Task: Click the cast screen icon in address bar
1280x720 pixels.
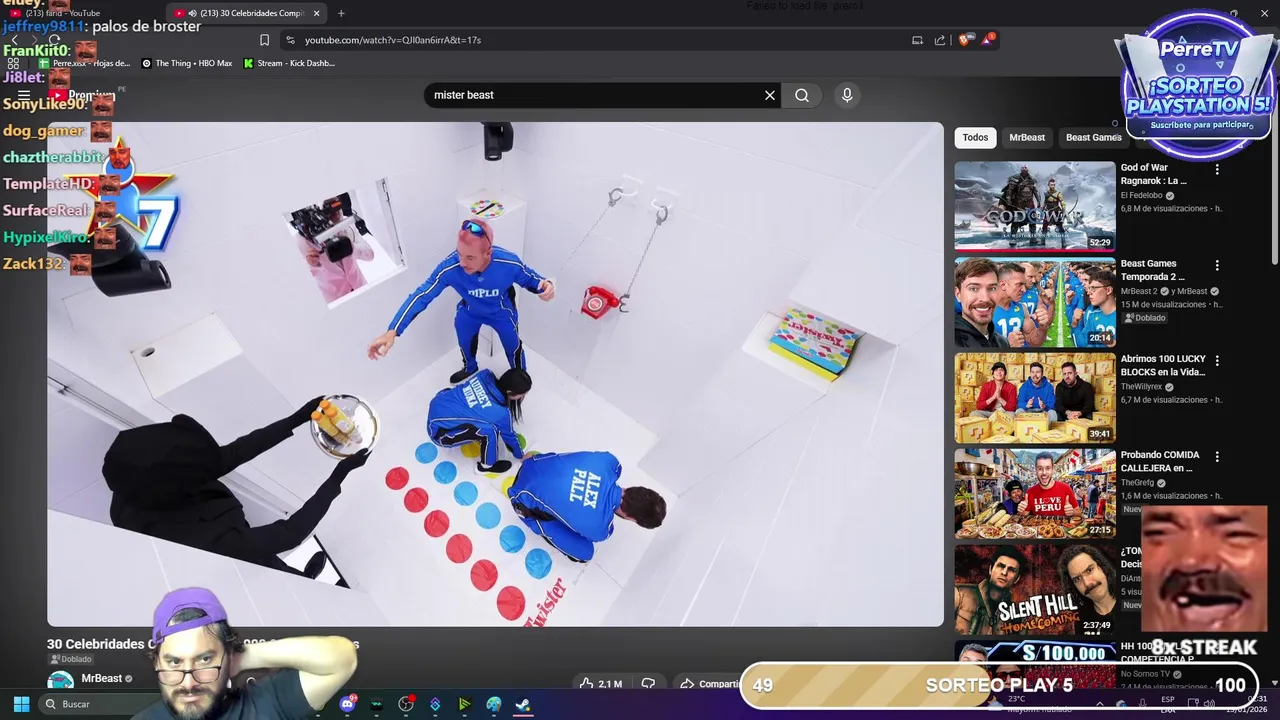Action: (917, 40)
